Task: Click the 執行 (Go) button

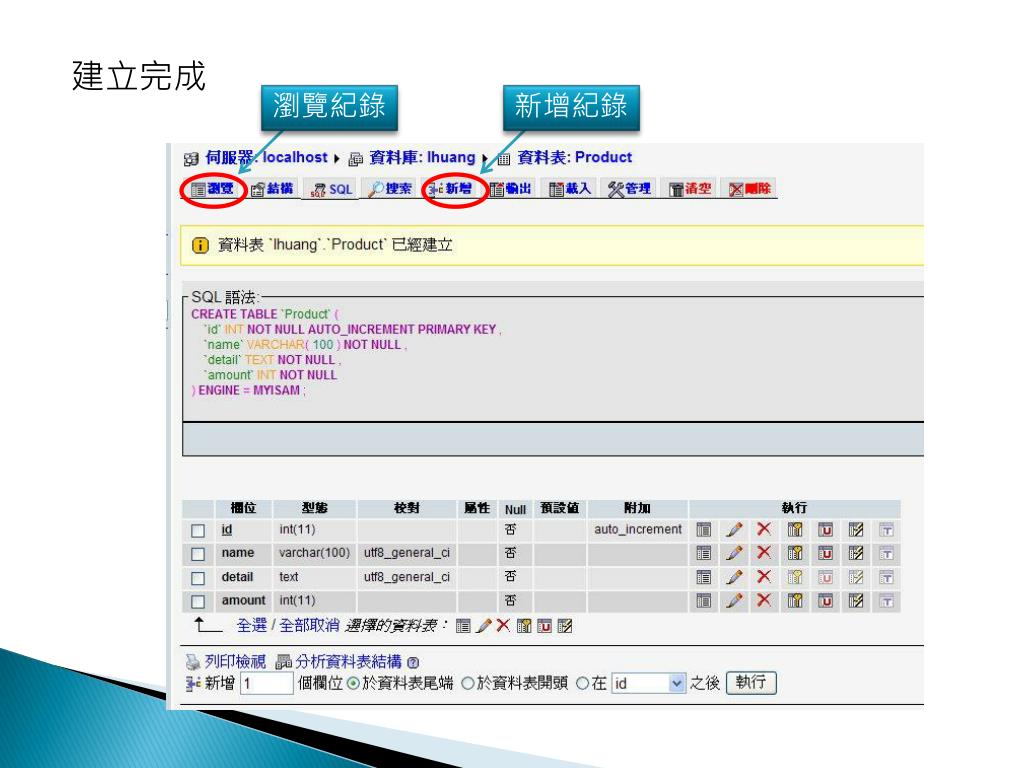Action: (751, 683)
